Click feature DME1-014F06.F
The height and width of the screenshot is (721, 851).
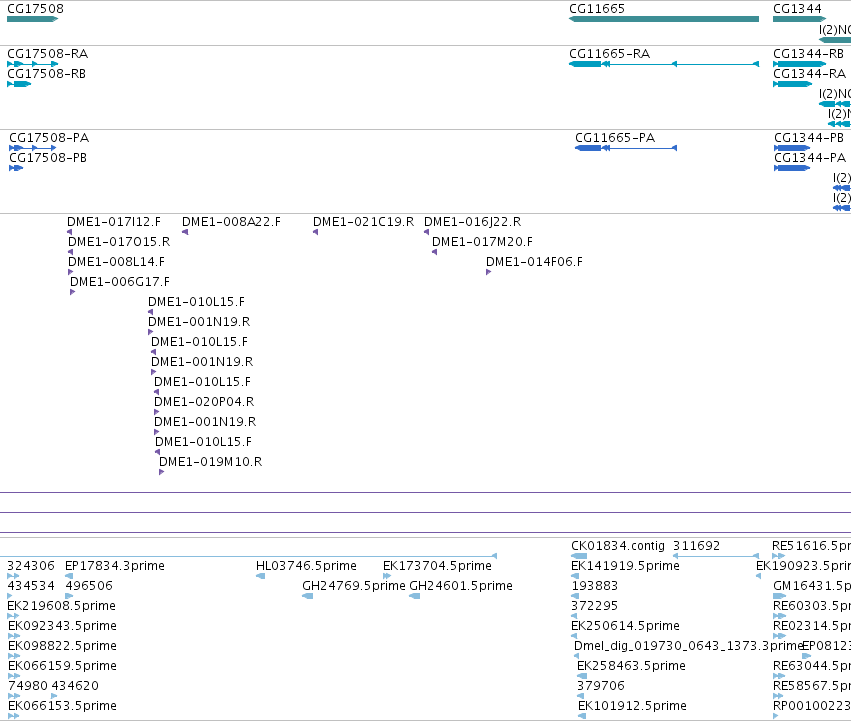pos(488,272)
